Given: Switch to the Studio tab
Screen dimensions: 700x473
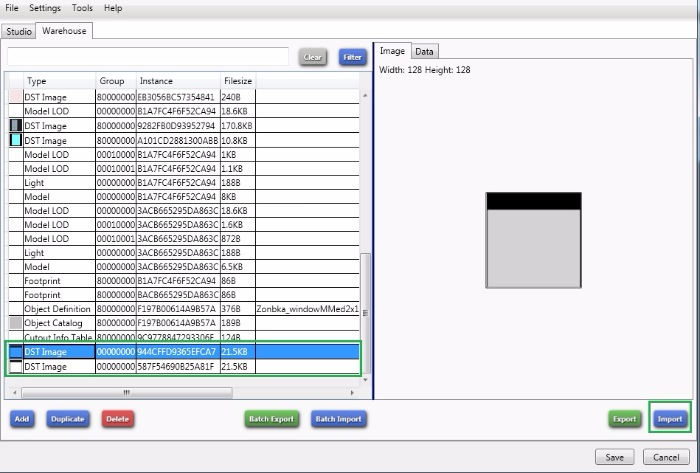Looking at the screenshot, I should point(18,31).
